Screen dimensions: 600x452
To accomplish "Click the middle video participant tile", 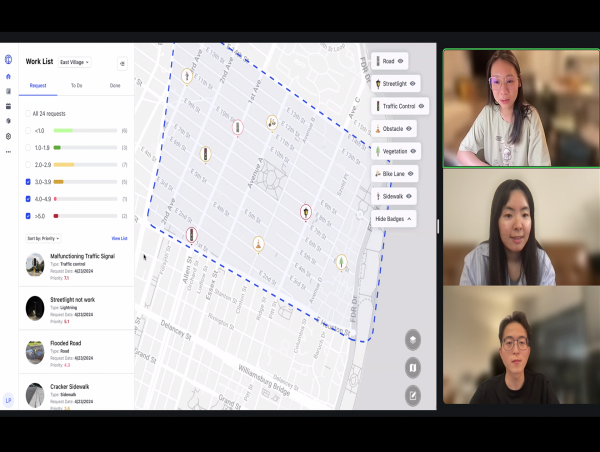I will (521, 227).
